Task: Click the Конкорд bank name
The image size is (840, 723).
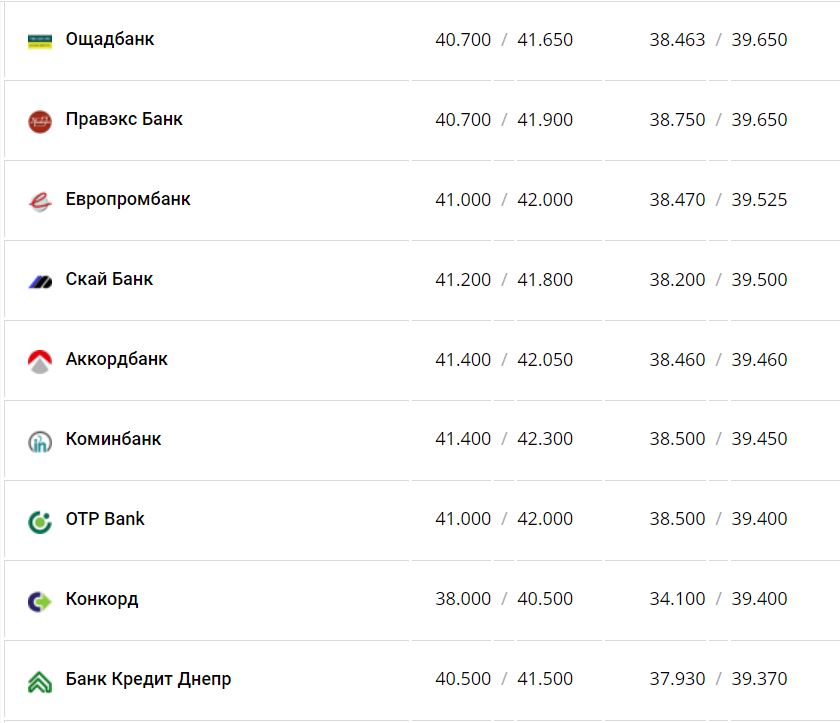Action: [102, 599]
